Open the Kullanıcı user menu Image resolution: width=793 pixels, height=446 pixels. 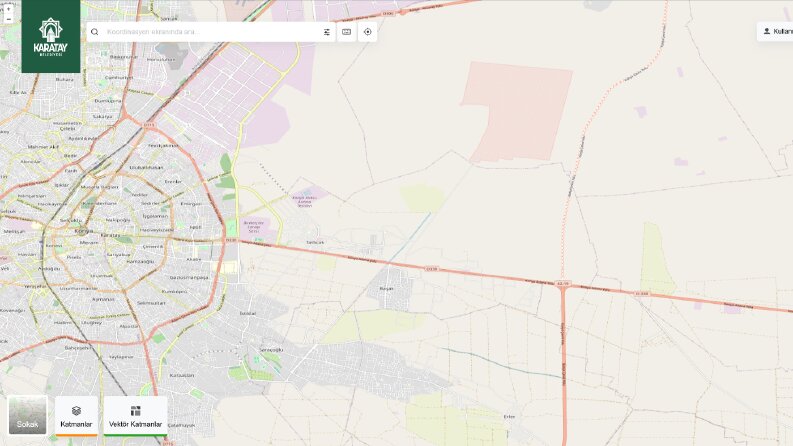pos(776,31)
